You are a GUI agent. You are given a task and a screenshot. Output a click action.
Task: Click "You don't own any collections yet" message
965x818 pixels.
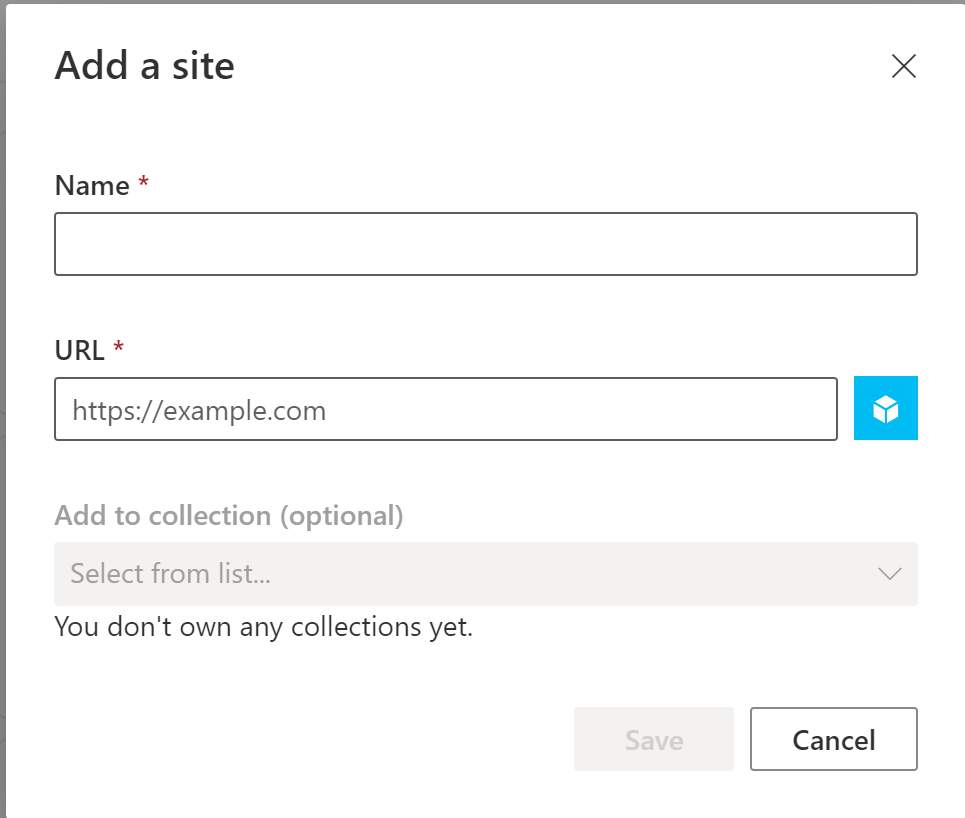click(263, 627)
